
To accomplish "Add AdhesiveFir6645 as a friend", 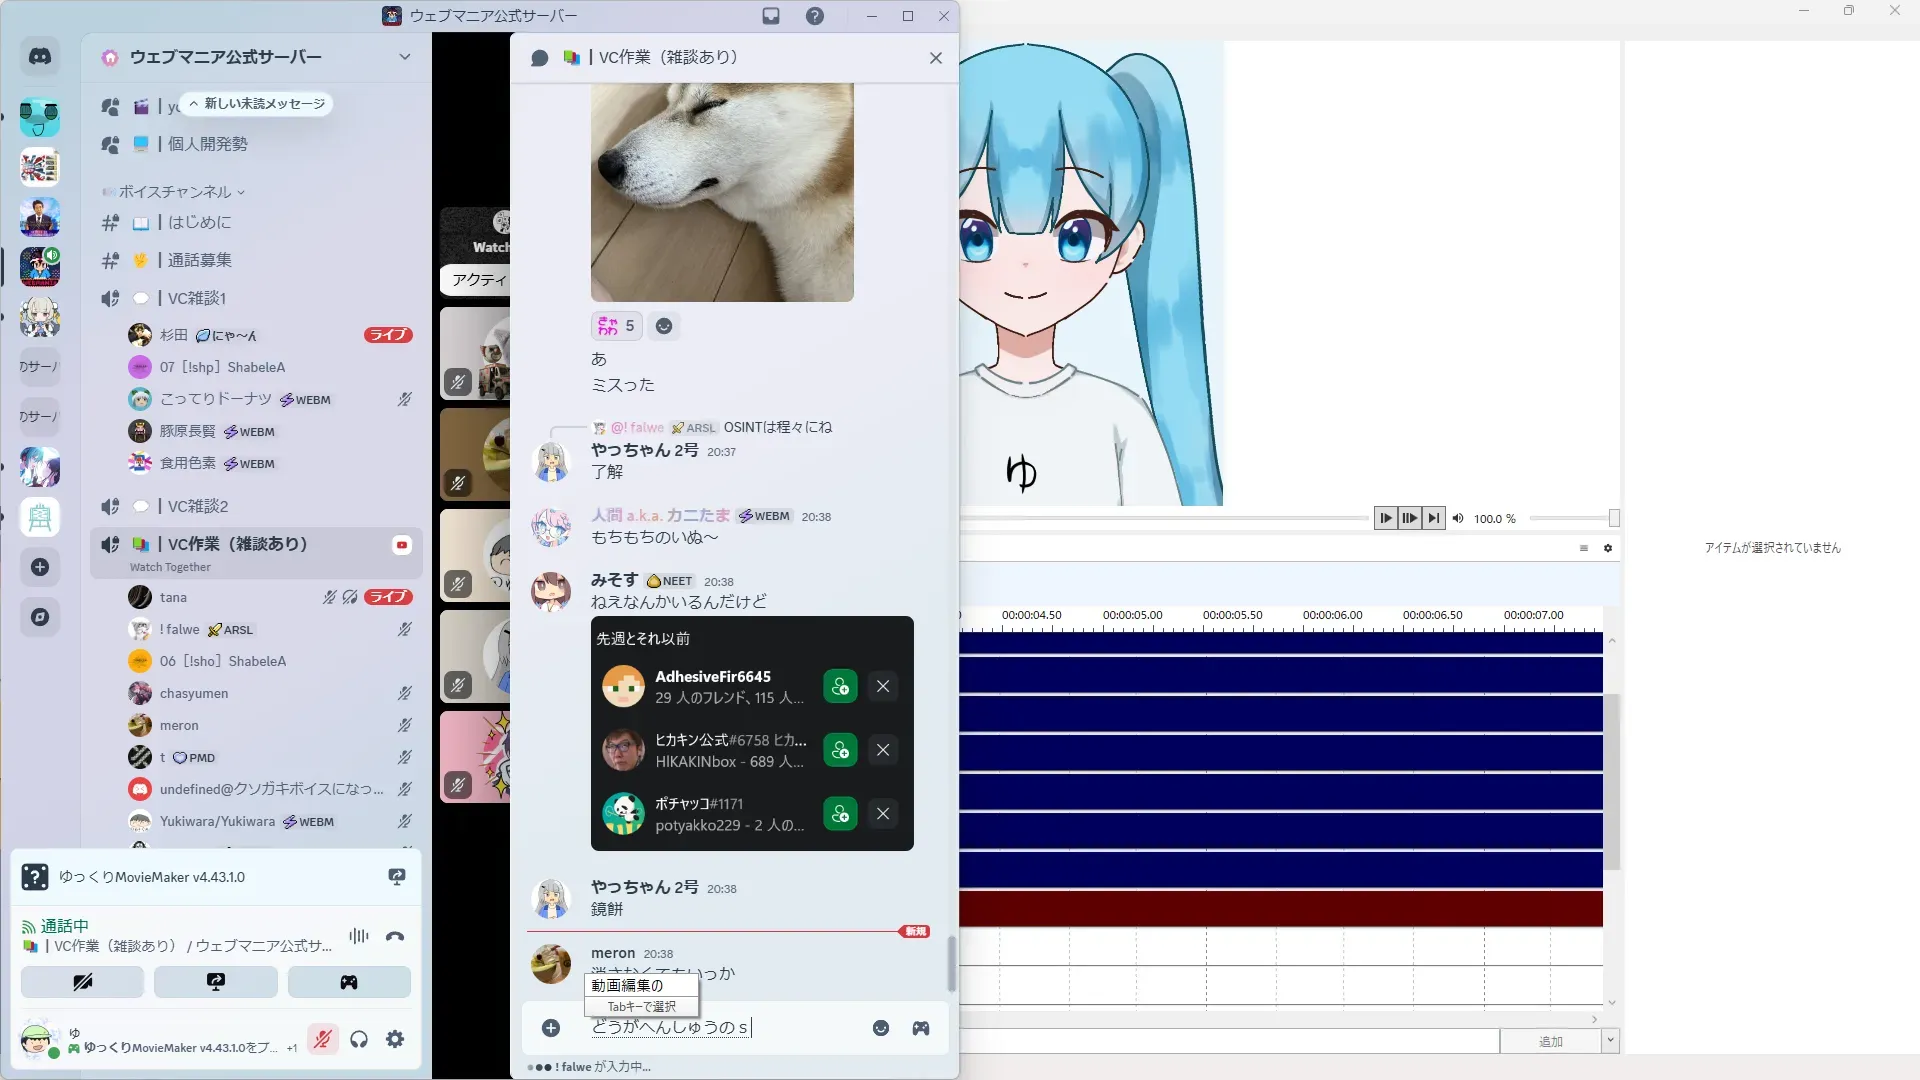I will click(x=840, y=687).
